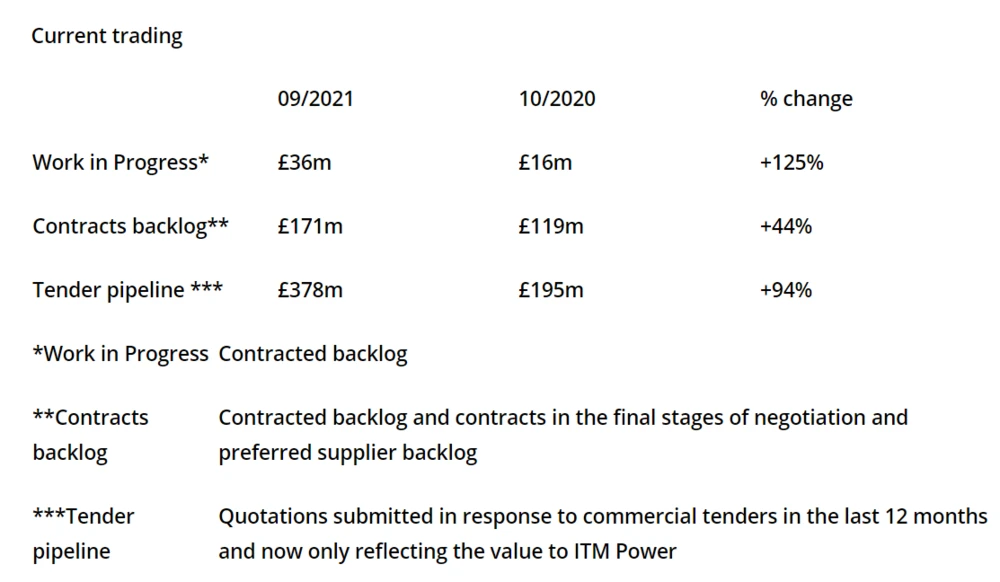Select the 09/2021 column header

(315, 99)
